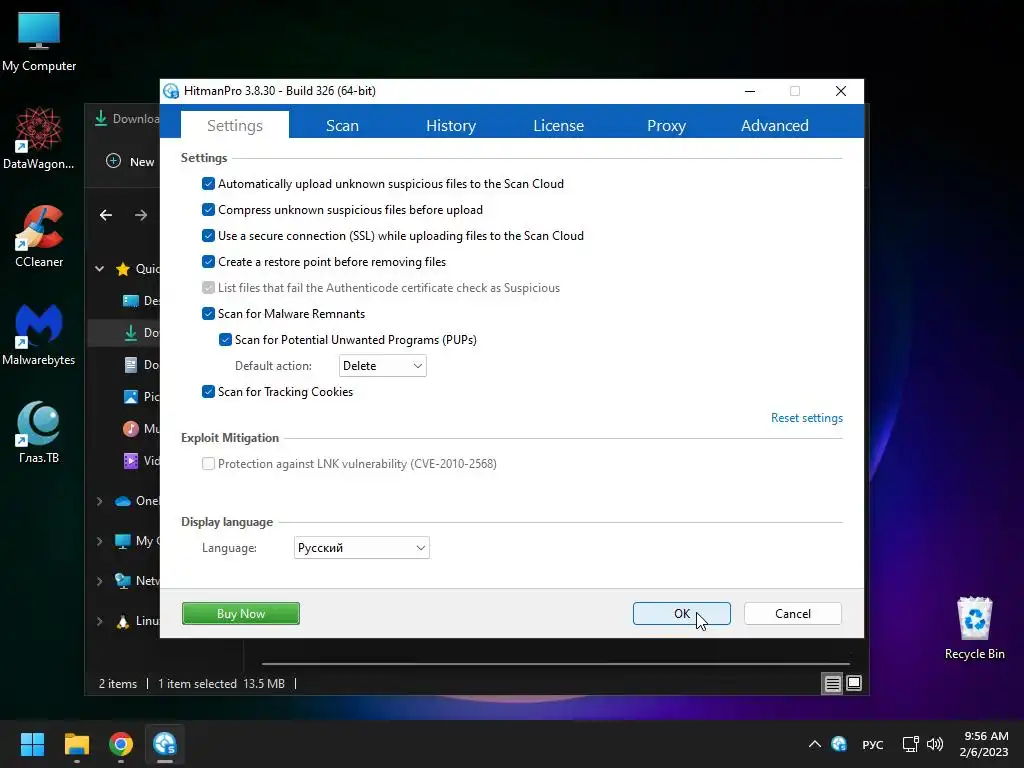Image resolution: width=1024 pixels, height=768 pixels.
Task: Click the Buy Now button
Action: pos(241,613)
